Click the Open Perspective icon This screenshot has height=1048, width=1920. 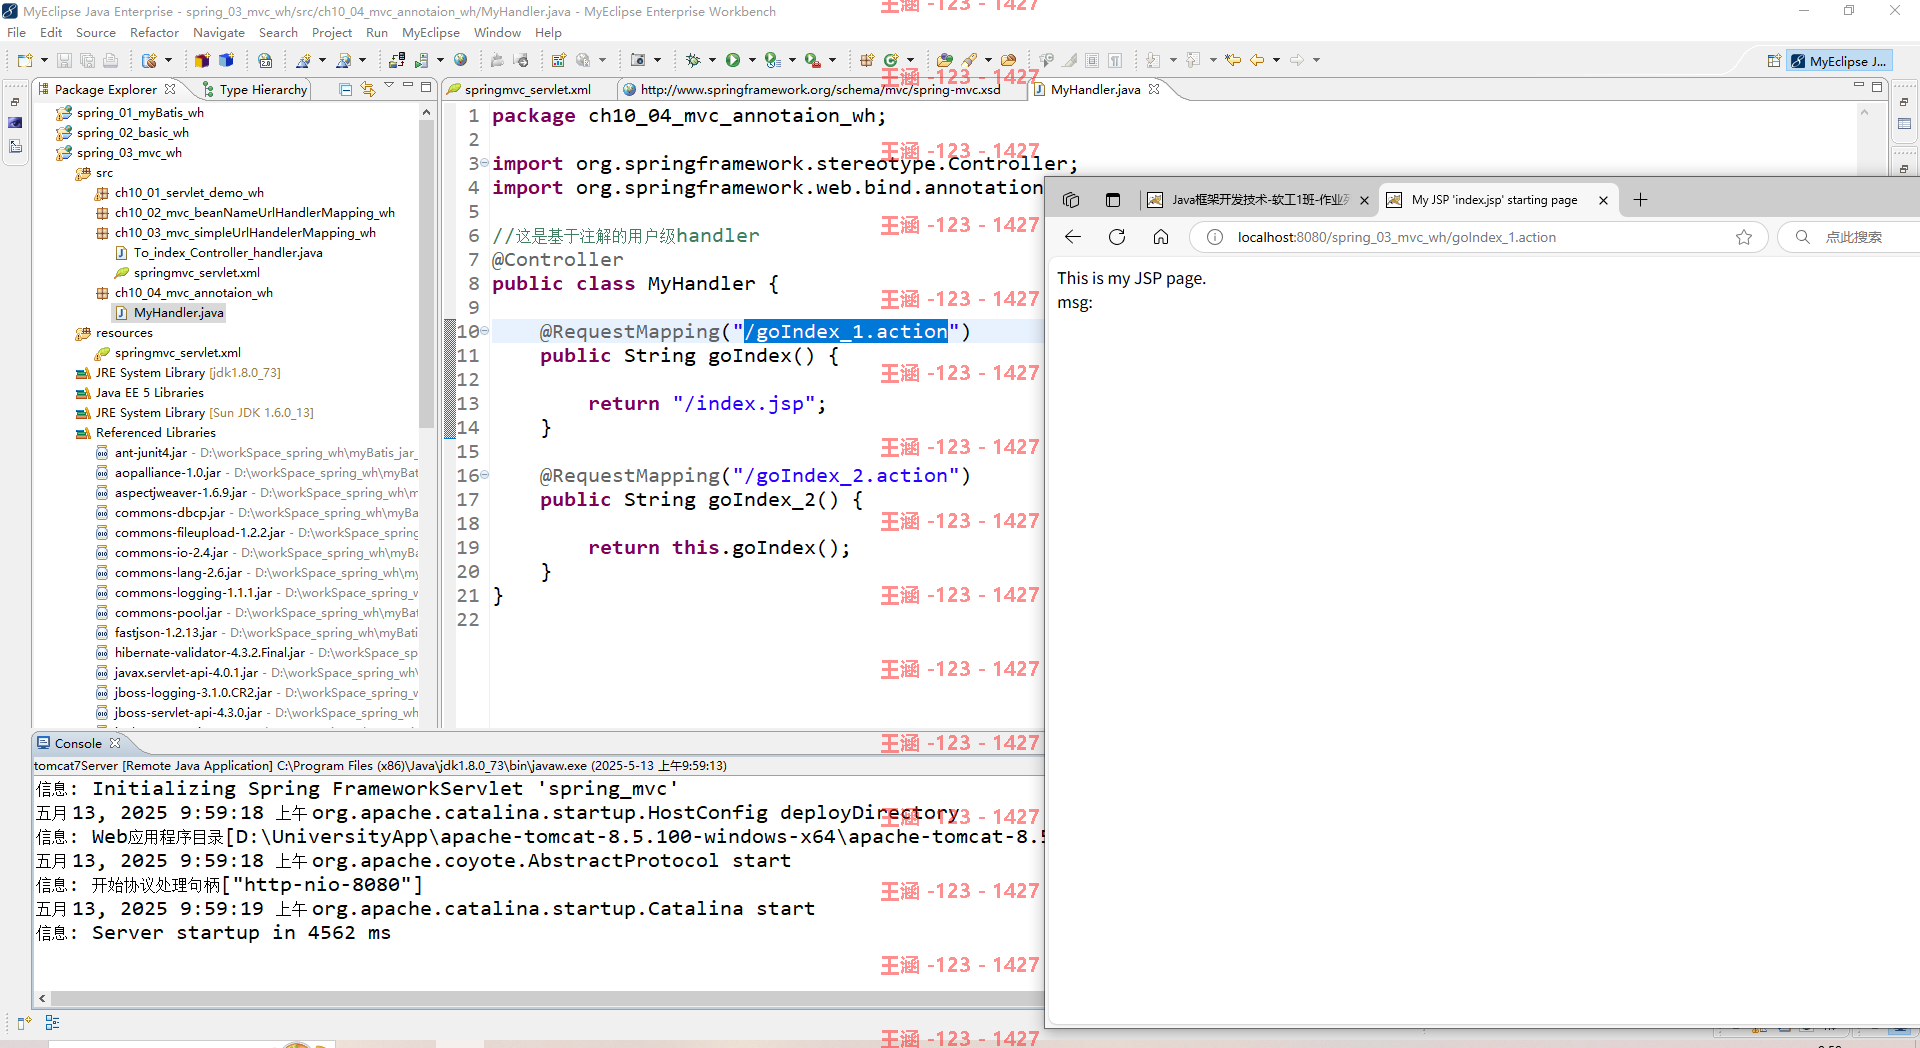[1774, 61]
